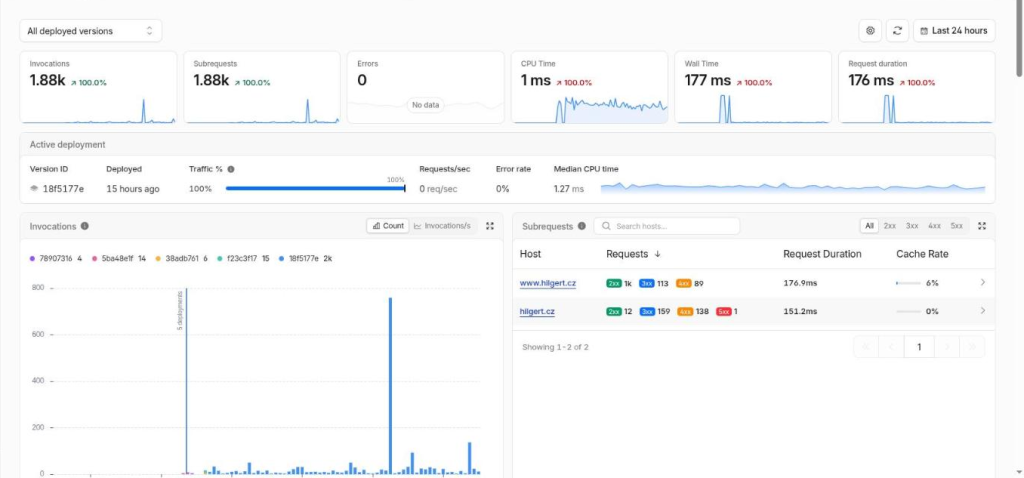Screen dimensions: 1024x478
Task: Open All deployed versions dropdown
Action: click(91, 31)
